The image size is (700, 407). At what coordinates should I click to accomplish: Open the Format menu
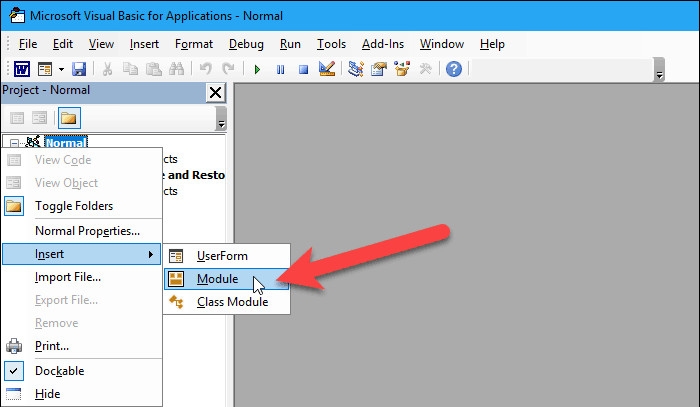pos(194,44)
